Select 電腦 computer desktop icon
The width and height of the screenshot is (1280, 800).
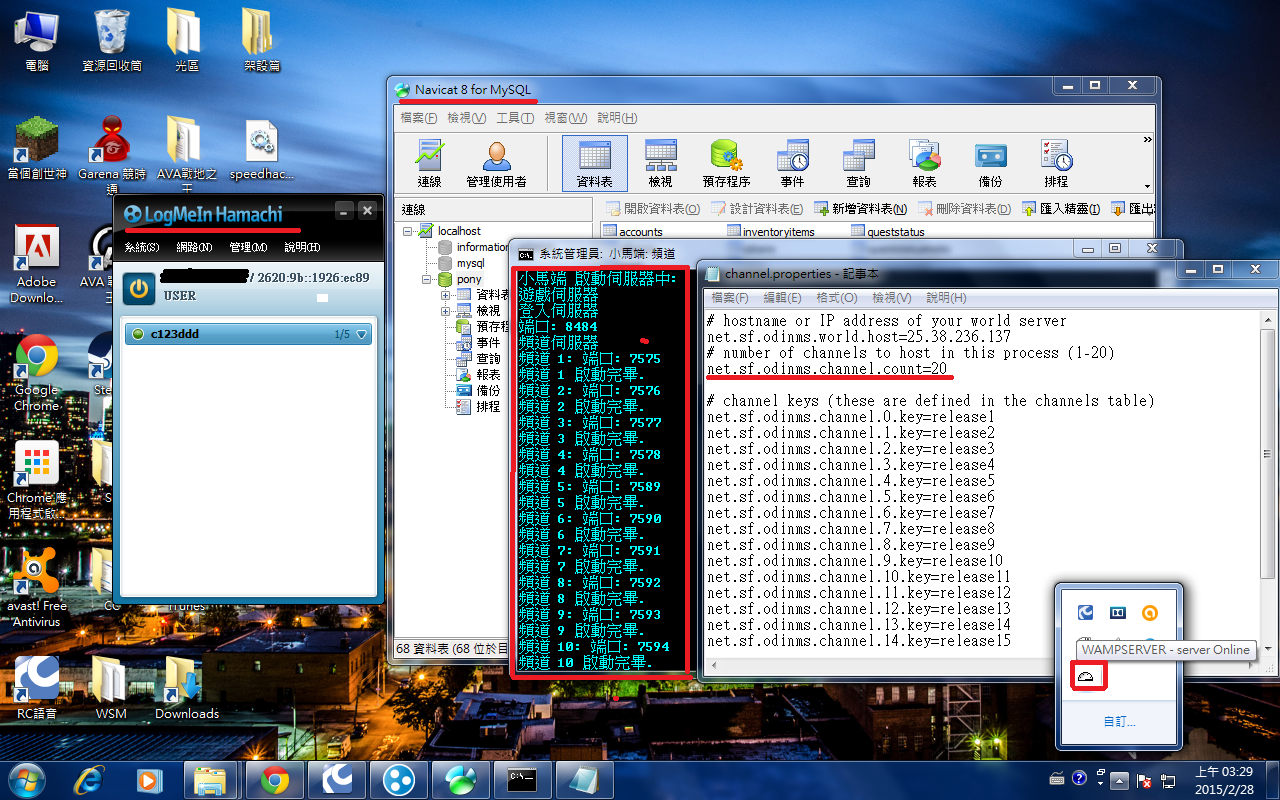point(37,41)
